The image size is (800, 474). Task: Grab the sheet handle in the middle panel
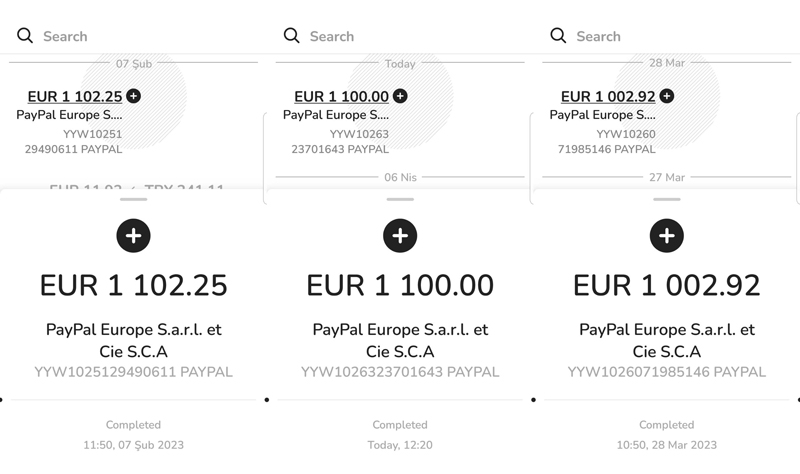401,199
